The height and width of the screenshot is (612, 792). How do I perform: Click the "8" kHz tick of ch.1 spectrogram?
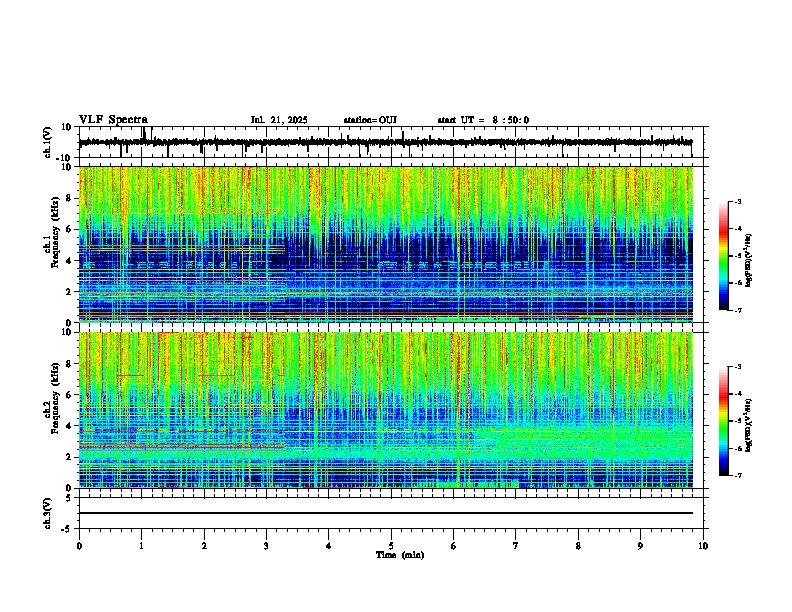click(70, 198)
